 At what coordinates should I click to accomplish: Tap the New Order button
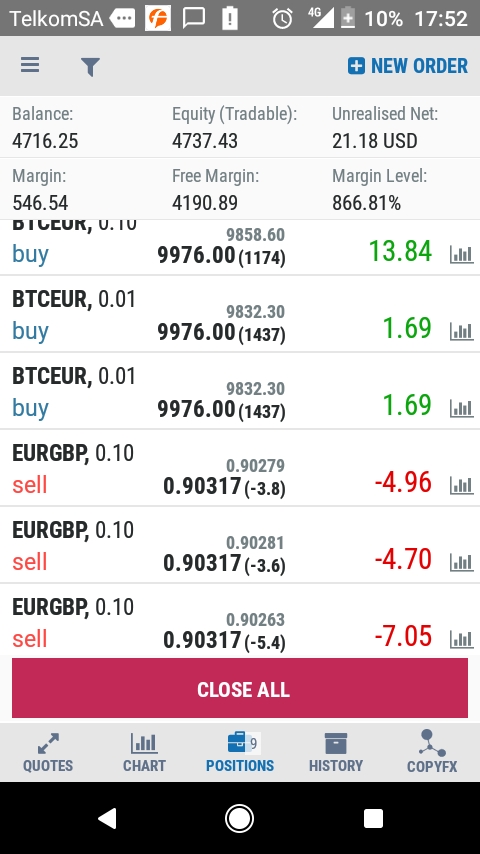pyautogui.click(x=408, y=66)
